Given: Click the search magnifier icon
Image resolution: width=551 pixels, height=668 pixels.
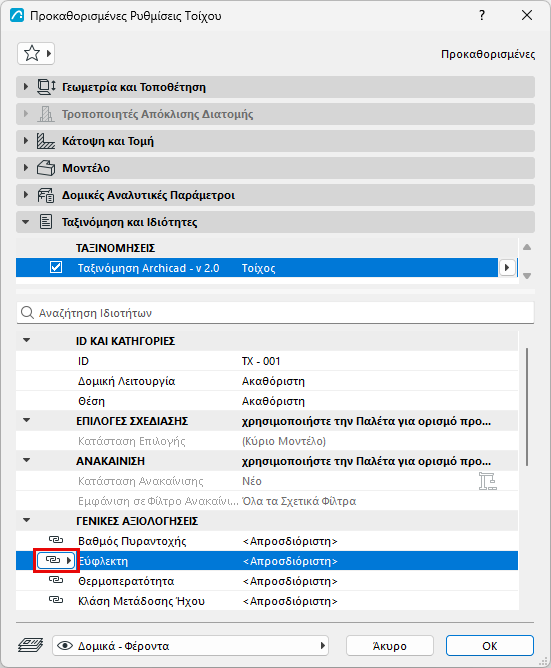Looking at the screenshot, I should pyautogui.click(x=27, y=313).
